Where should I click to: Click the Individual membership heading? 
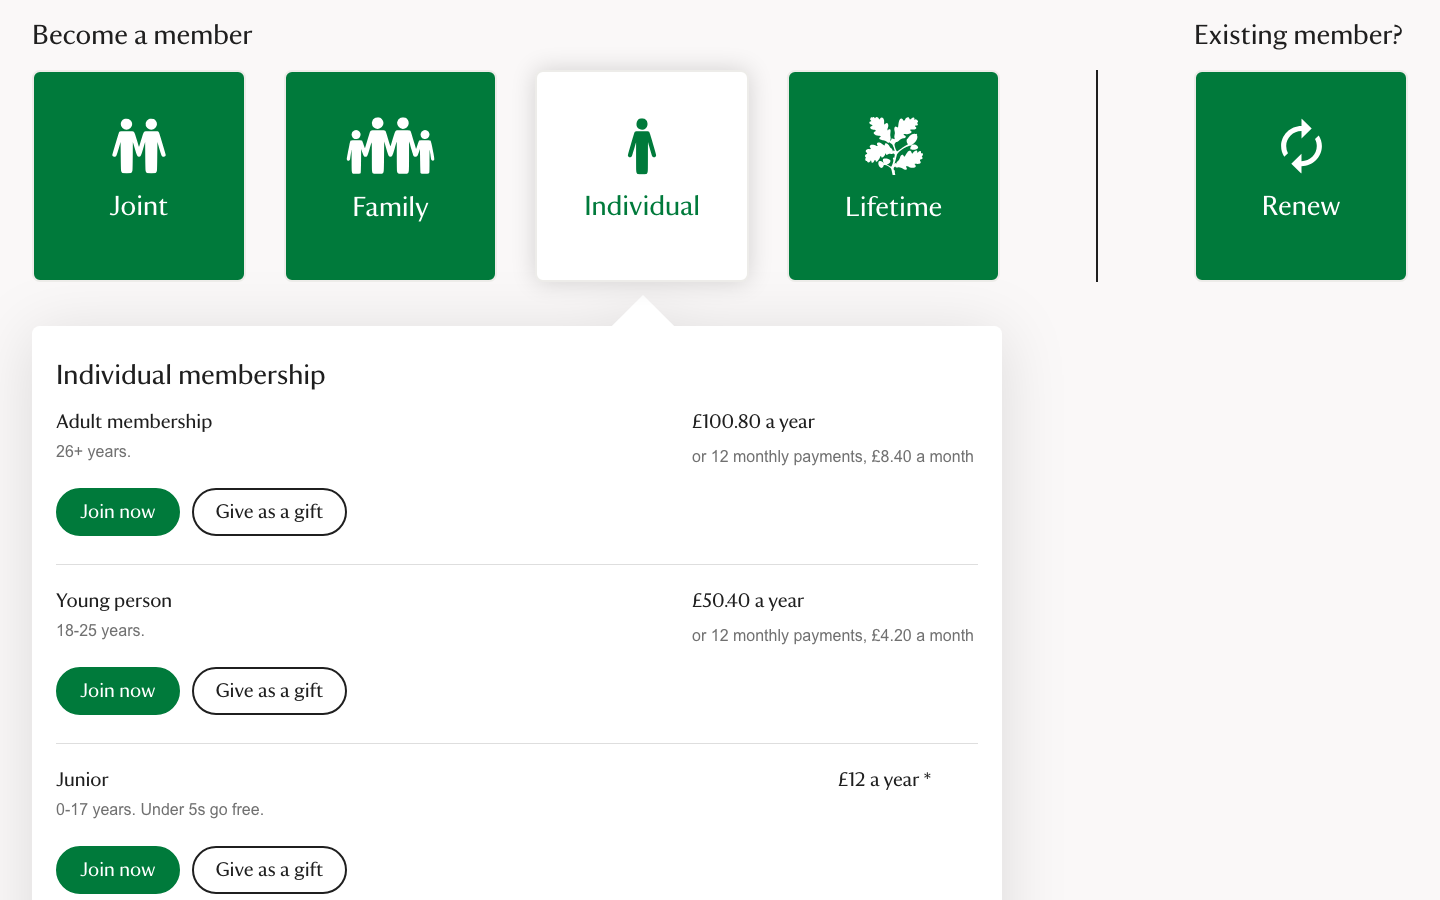tap(191, 375)
